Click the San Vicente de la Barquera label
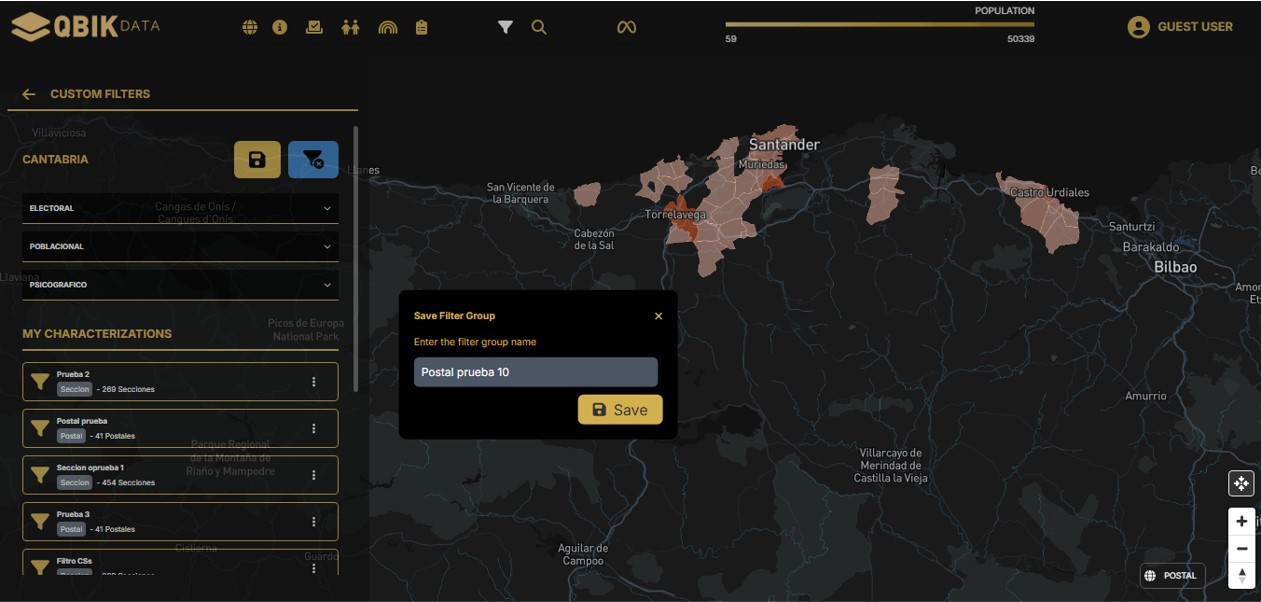This screenshot has width=1261, height=602. tap(520, 193)
